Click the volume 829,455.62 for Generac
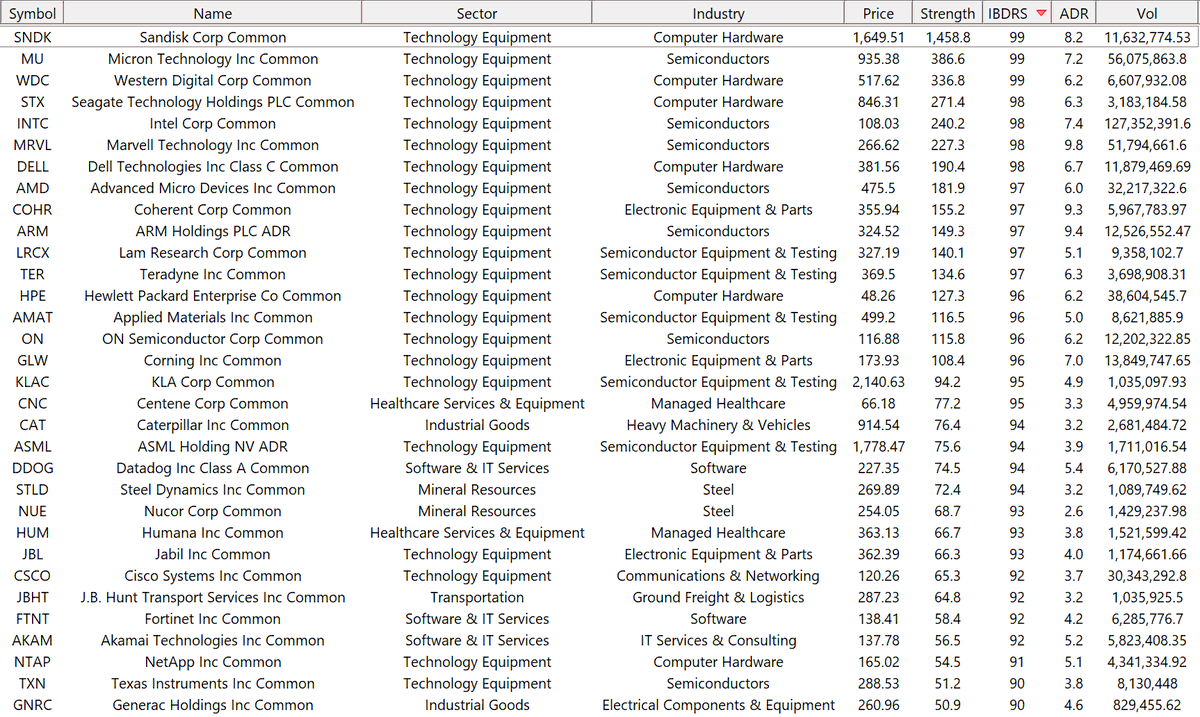1200x717 pixels. click(x=1148, y=705)
